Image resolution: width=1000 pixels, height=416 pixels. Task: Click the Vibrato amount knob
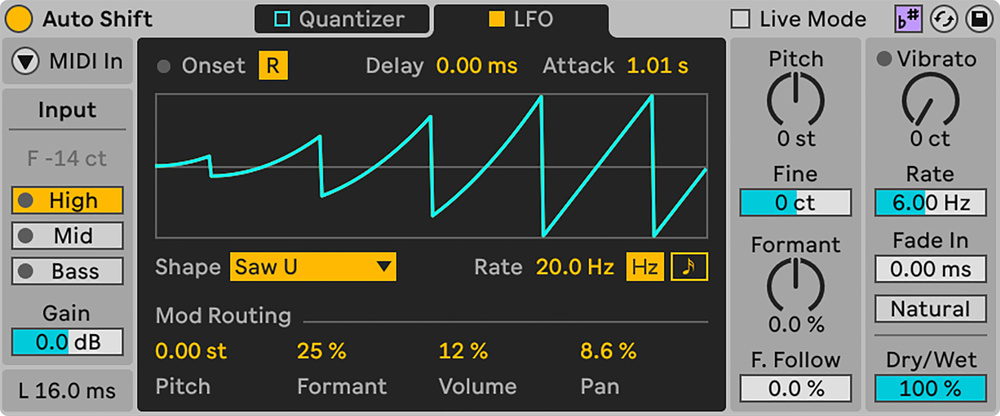[930, 101]
